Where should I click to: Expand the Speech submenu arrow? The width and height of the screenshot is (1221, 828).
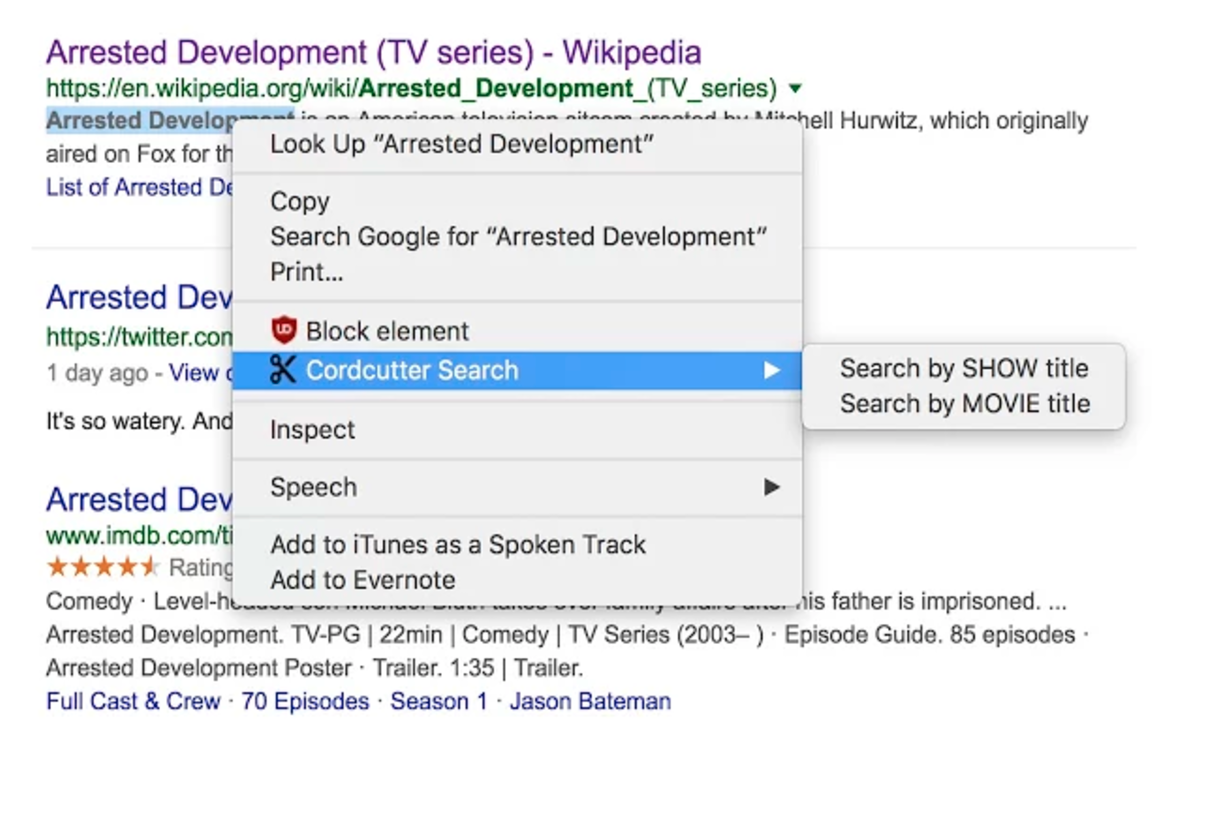coord(772,487)
